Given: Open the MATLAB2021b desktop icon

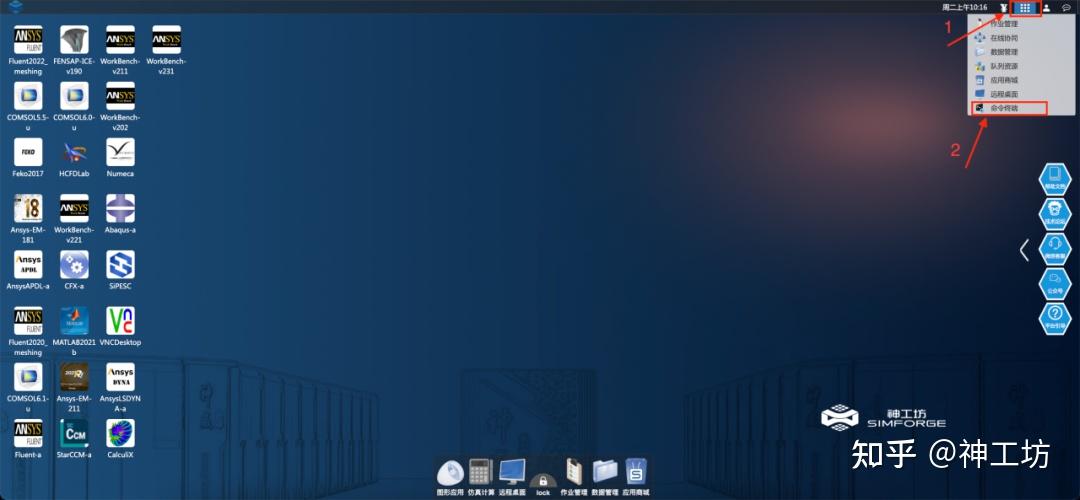Looking at the screenshot, I should click(74, 321).
